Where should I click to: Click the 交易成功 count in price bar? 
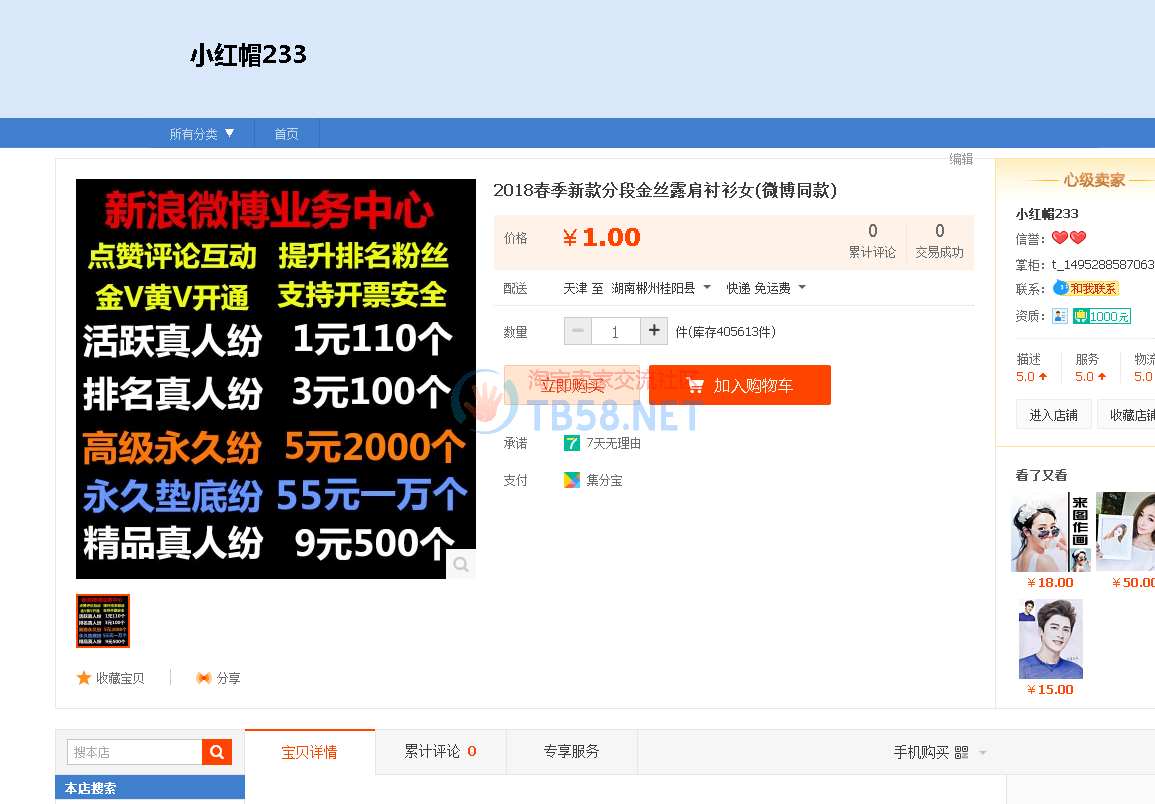[x=939, y=241]
